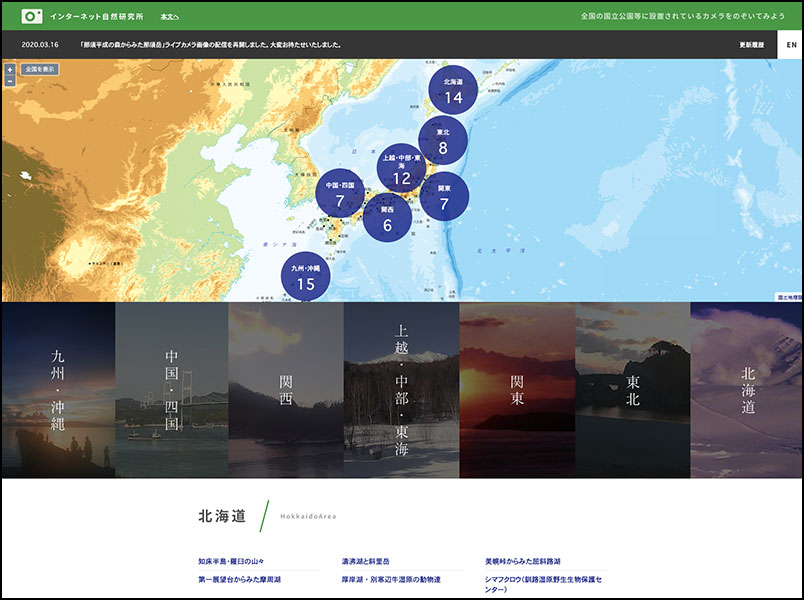Select the 北海道 14 map cluster
The height and width of the screenshot is (600, 804).
(x=454, y=91)
